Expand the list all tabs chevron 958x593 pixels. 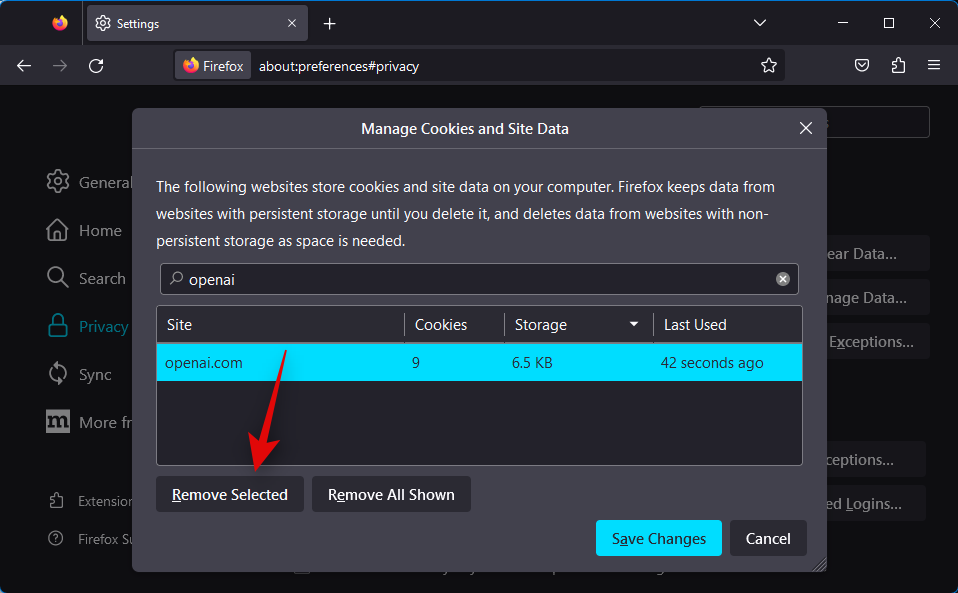click(760, 23)
